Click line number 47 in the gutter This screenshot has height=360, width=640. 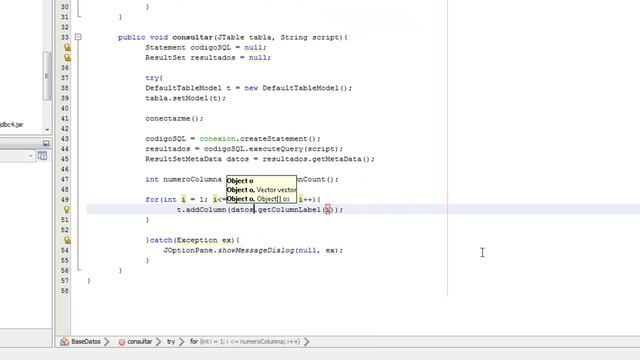coord(64,179)
